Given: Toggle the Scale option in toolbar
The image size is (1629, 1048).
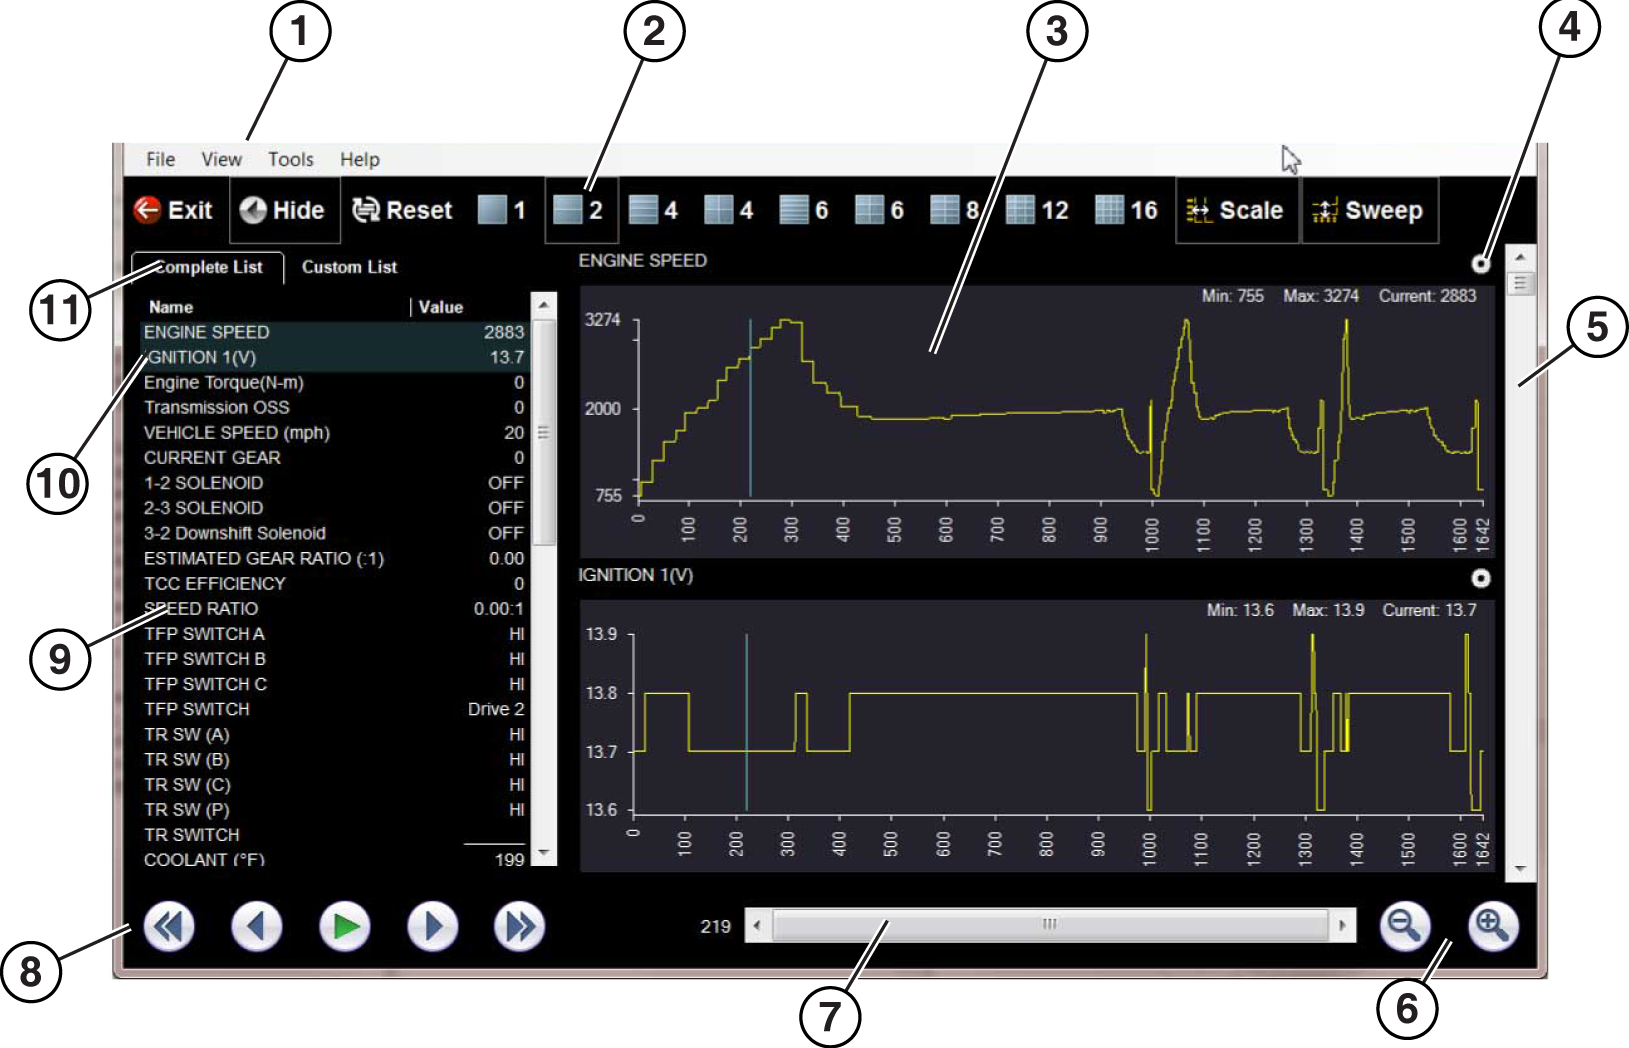Looking at the screenshot, I should (1236, 210).
